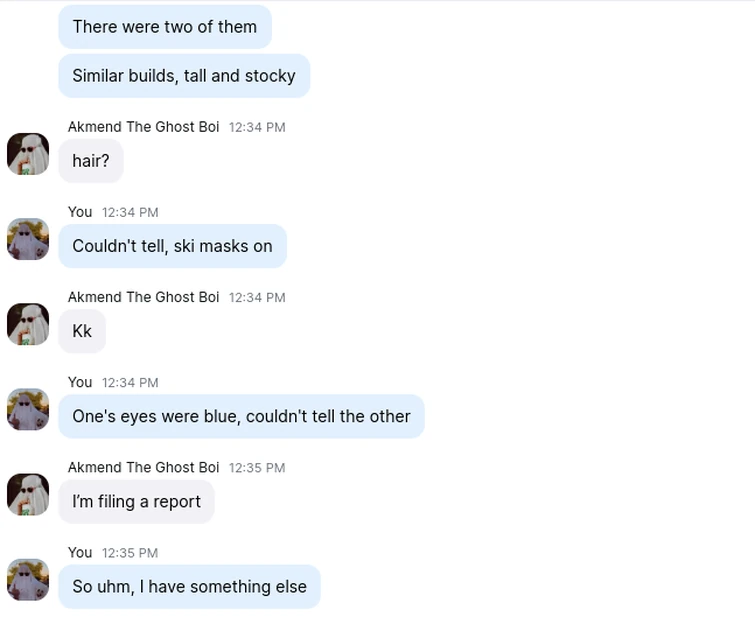Click the "You" label above the ski masks message
The height and width of the screenshot is (631, 755).
pos(80,212)
